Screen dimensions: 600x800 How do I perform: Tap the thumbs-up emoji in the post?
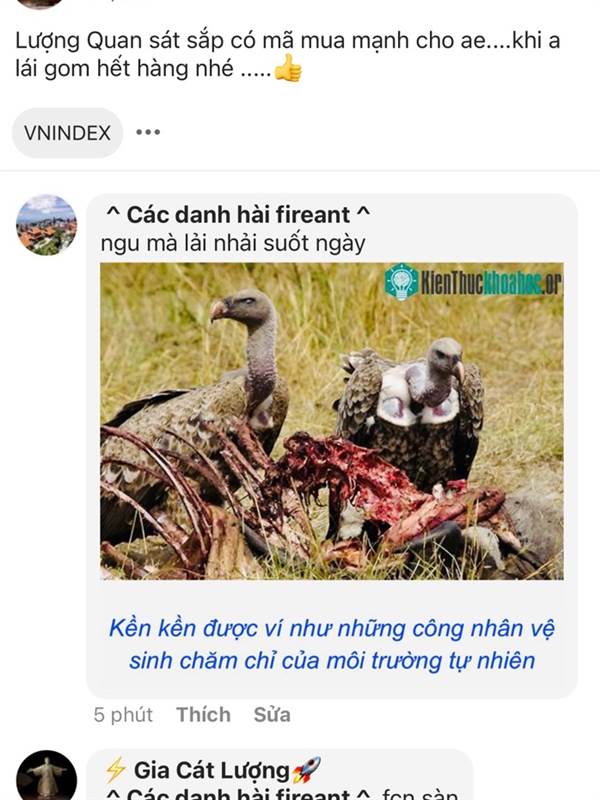(x=288, y=68)
